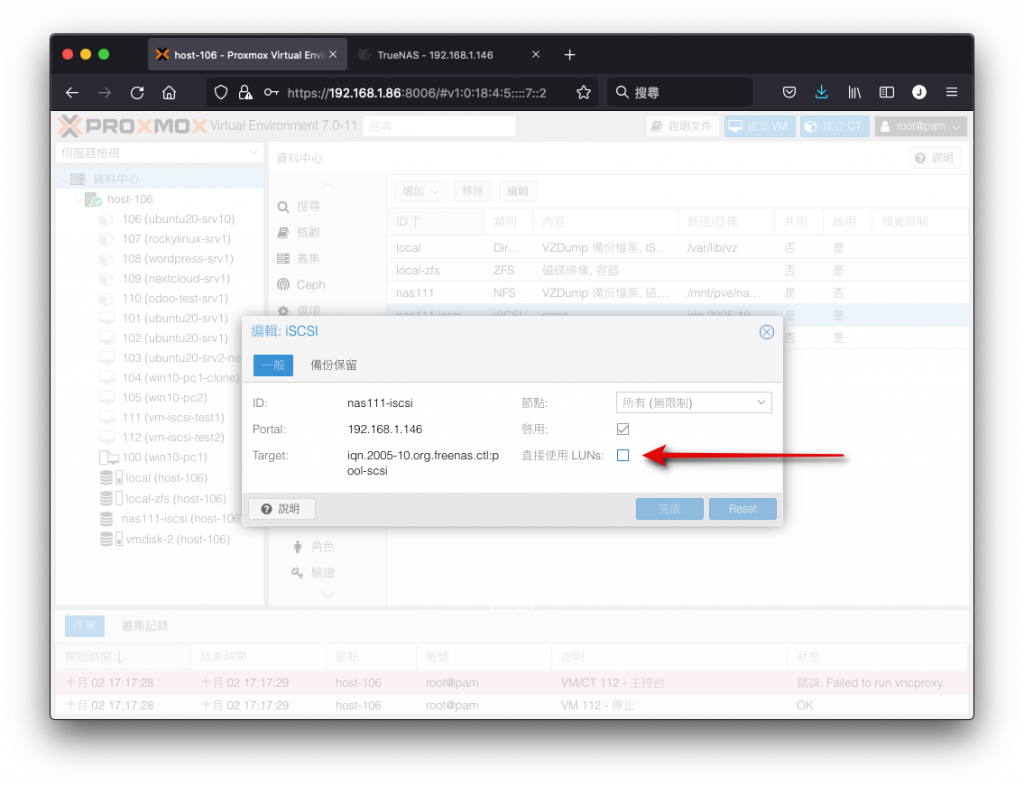Sort by 開始時間 column header
1024x786 pixels.
click(x=123, y=656)
